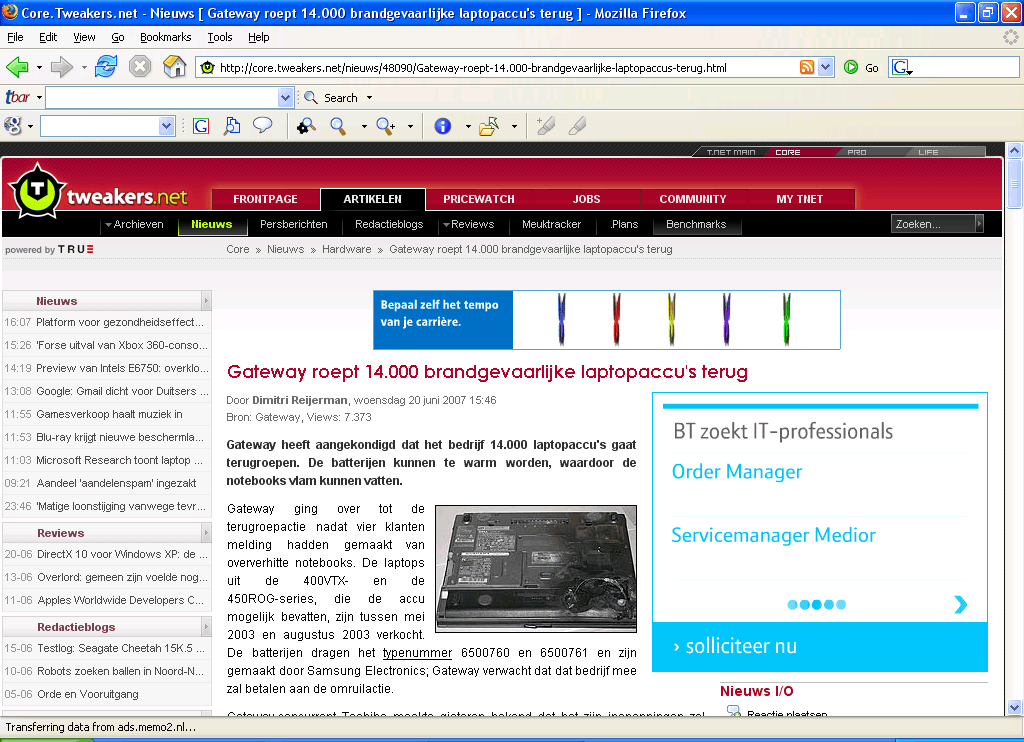Click the folder with flag icon
The height and width of the screenshot is (742, 1024).
(489, 125)
